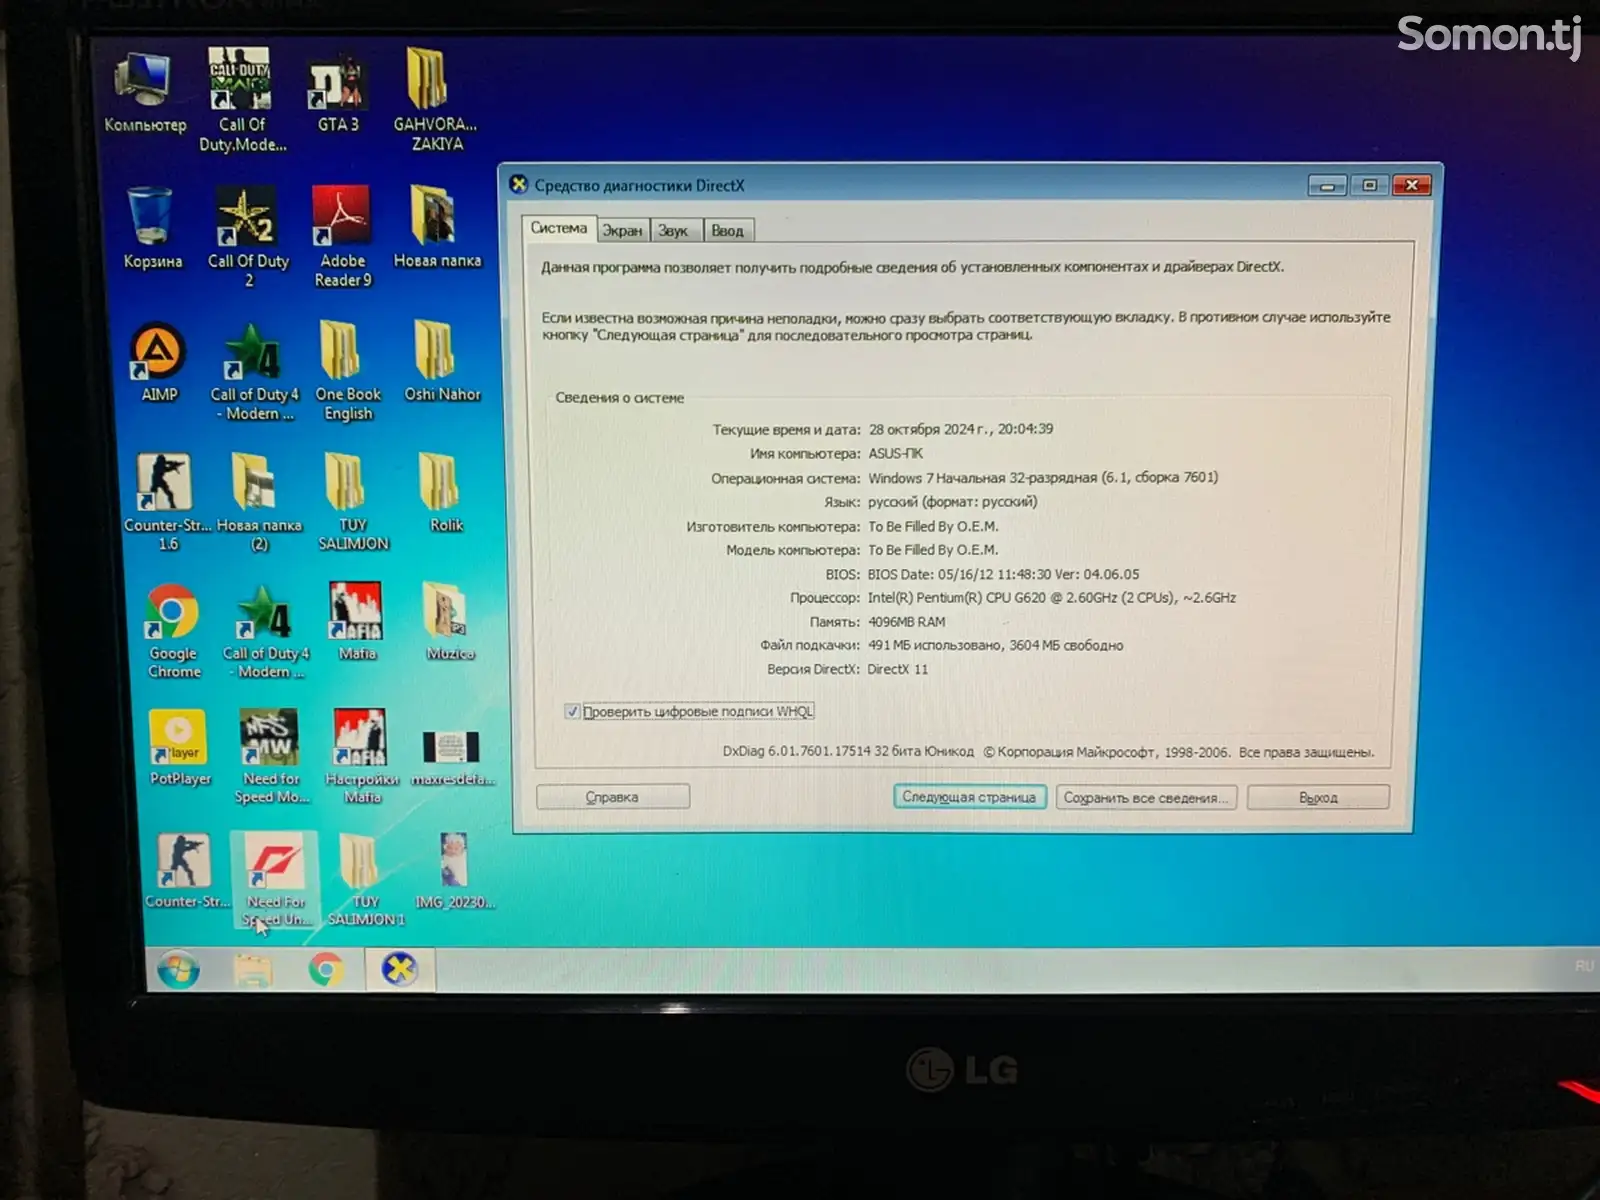Open the Корзина recycle bin
The height and width of the screenshot is (1200, 1600).
click(152, 229)
